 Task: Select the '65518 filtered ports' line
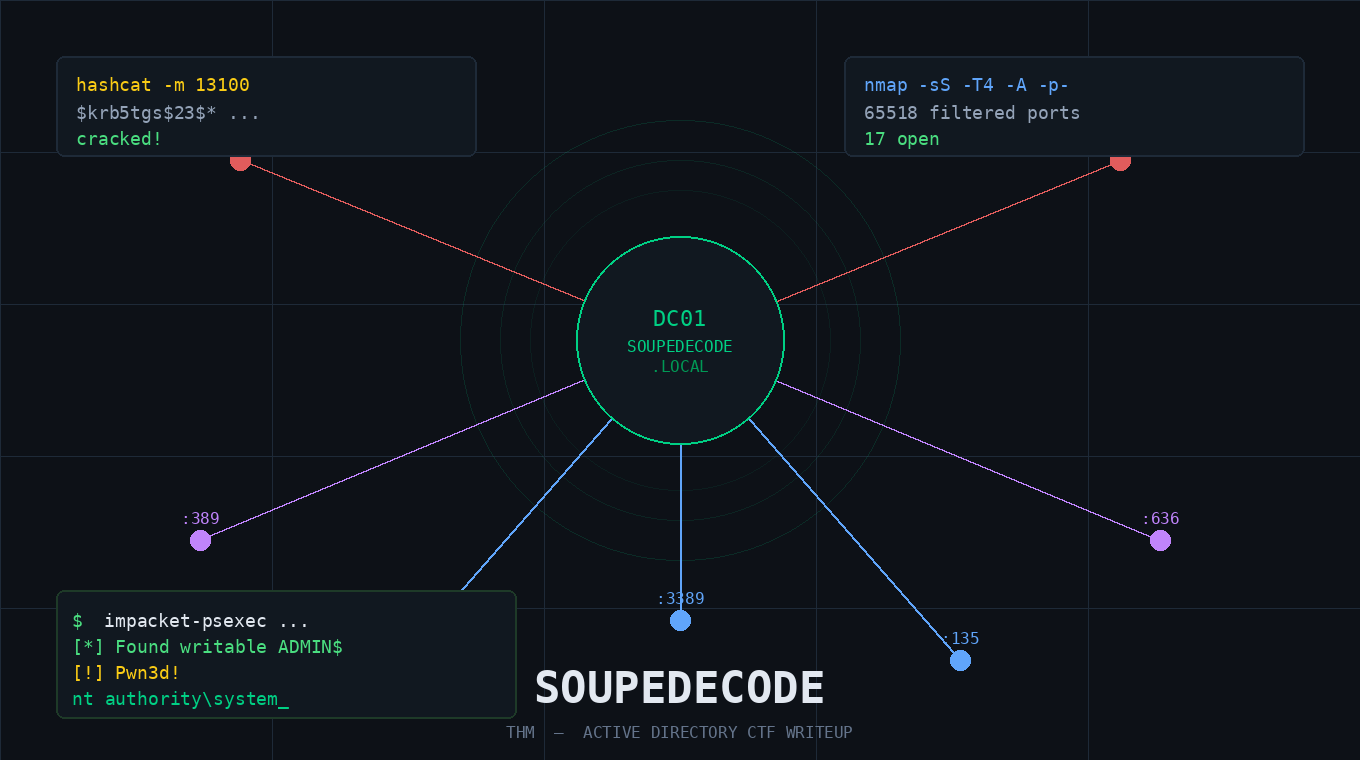click(972, 113)
